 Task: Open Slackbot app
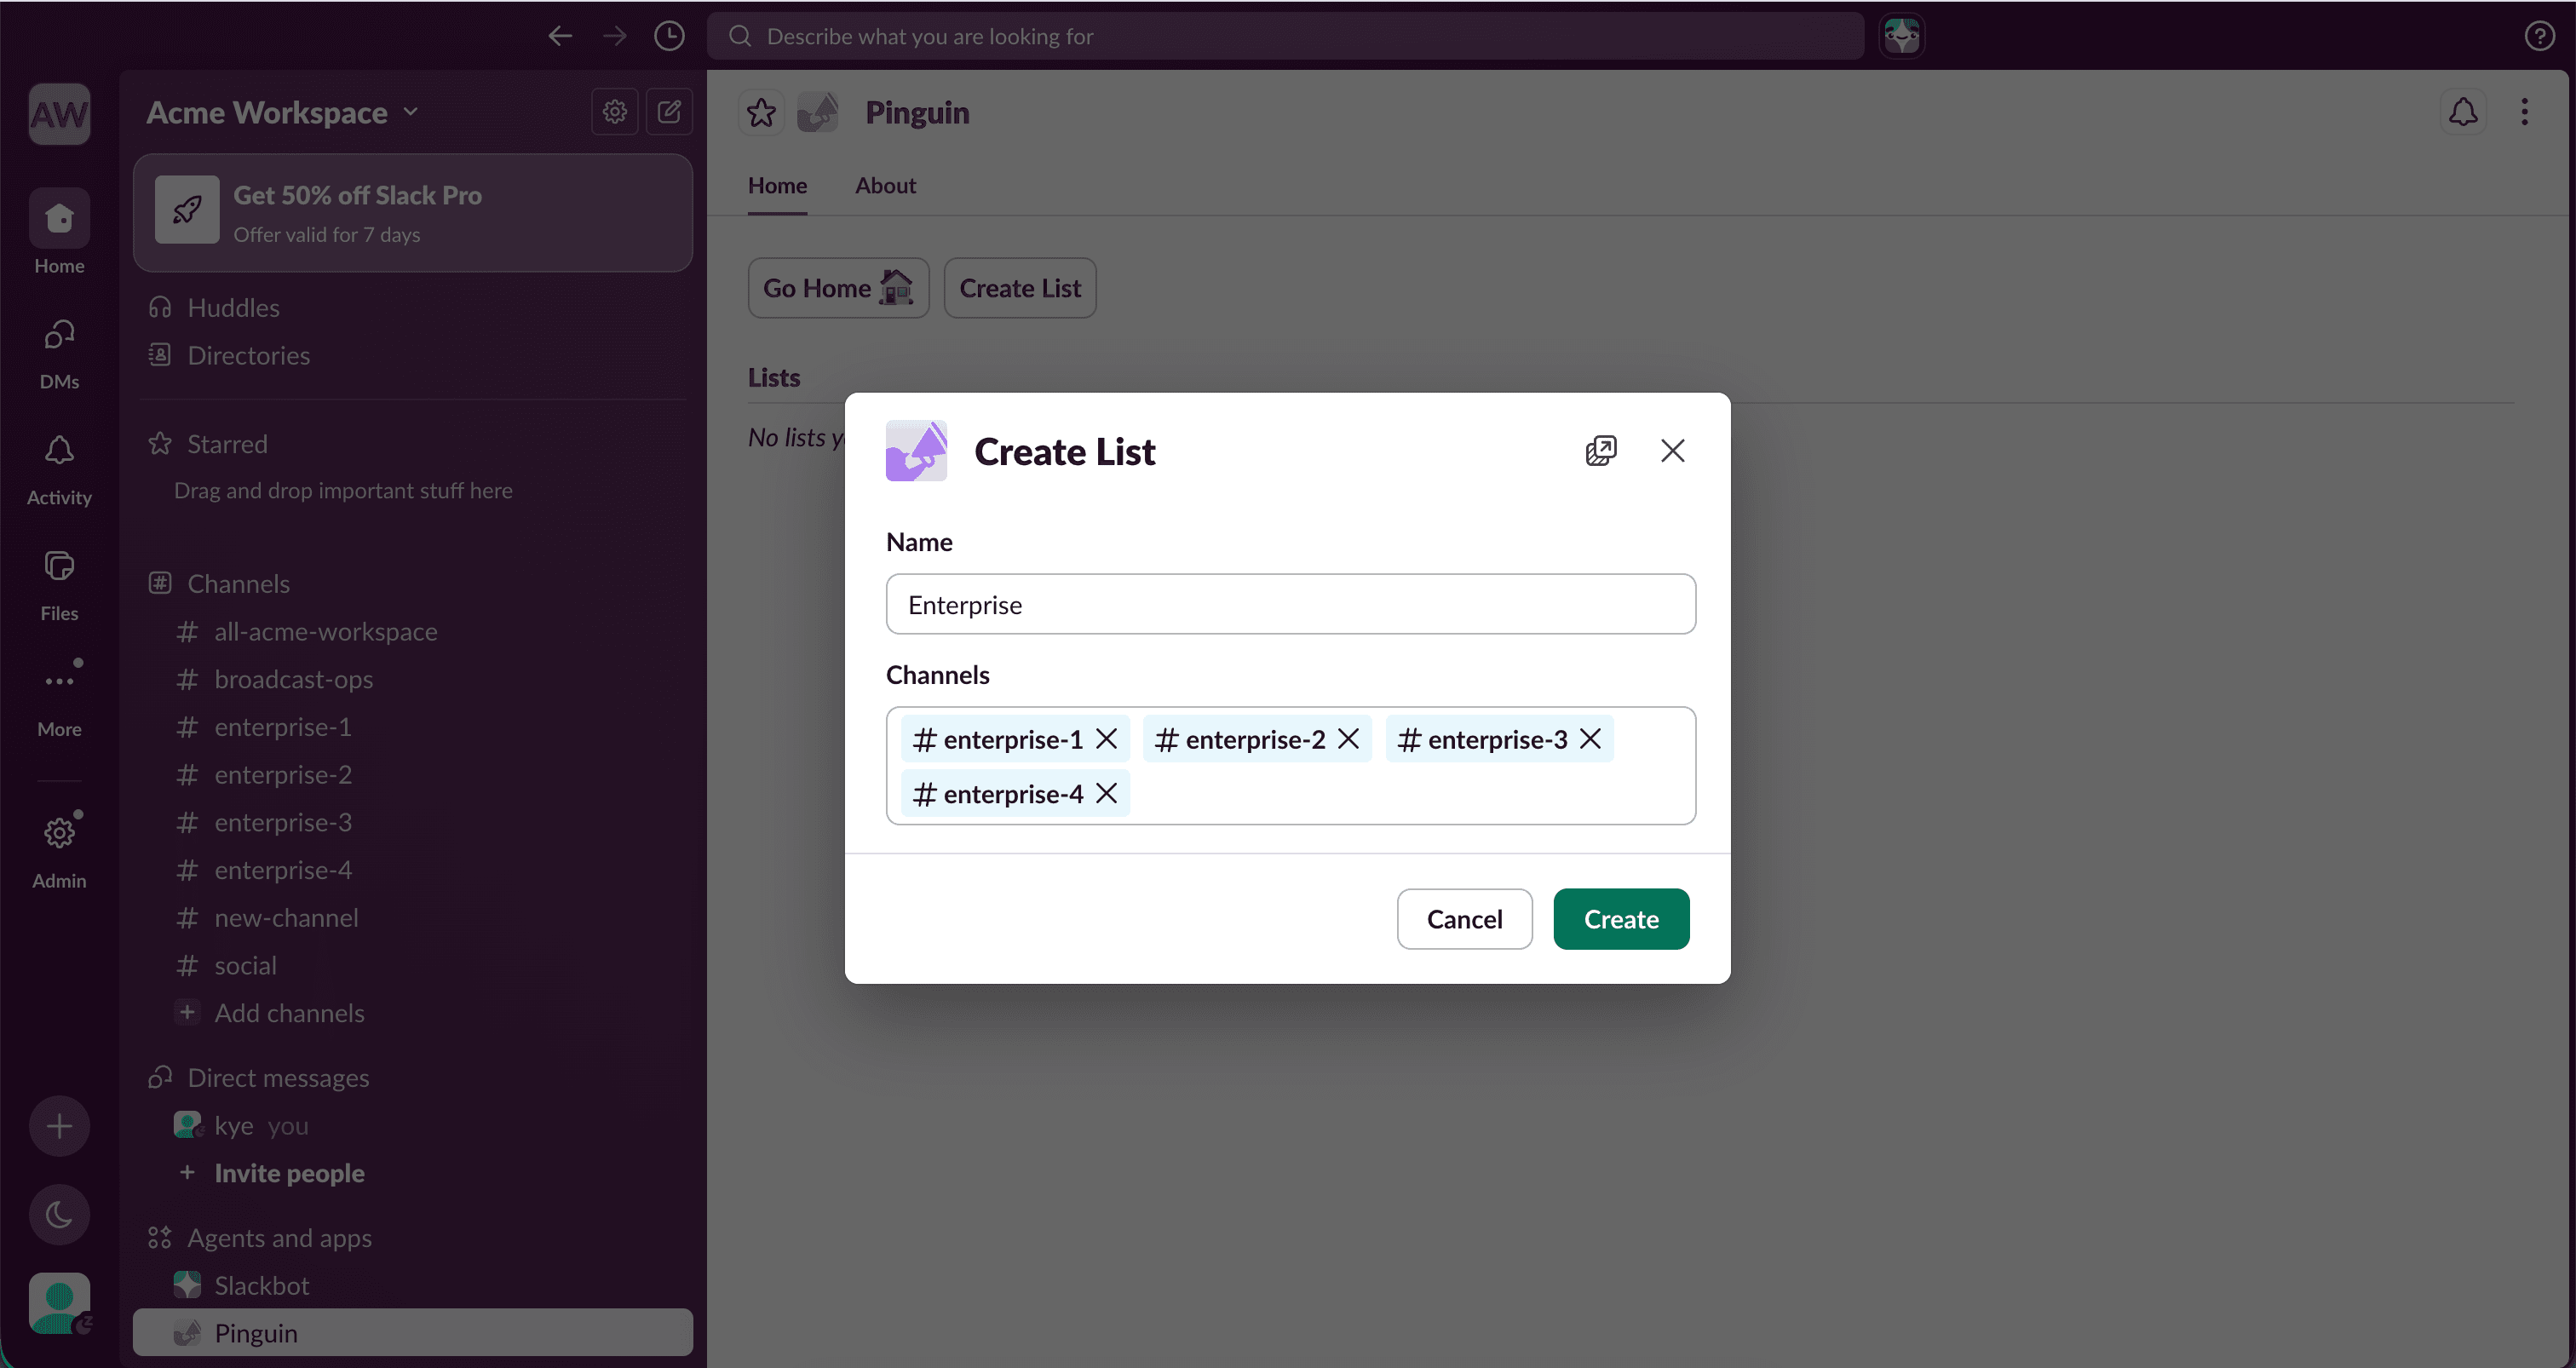click(x=413, y=1285)
